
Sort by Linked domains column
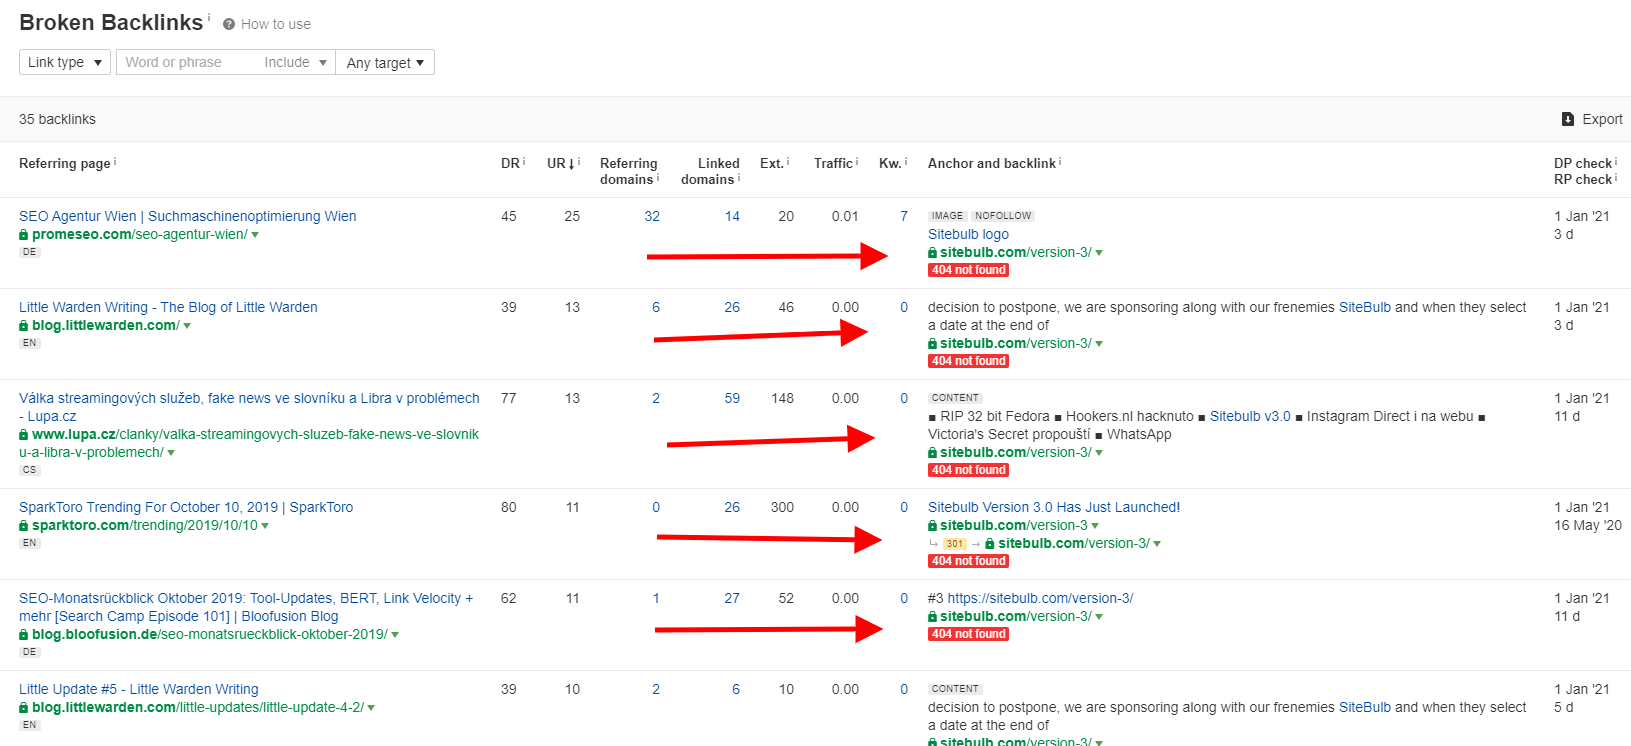coord(711,171)
